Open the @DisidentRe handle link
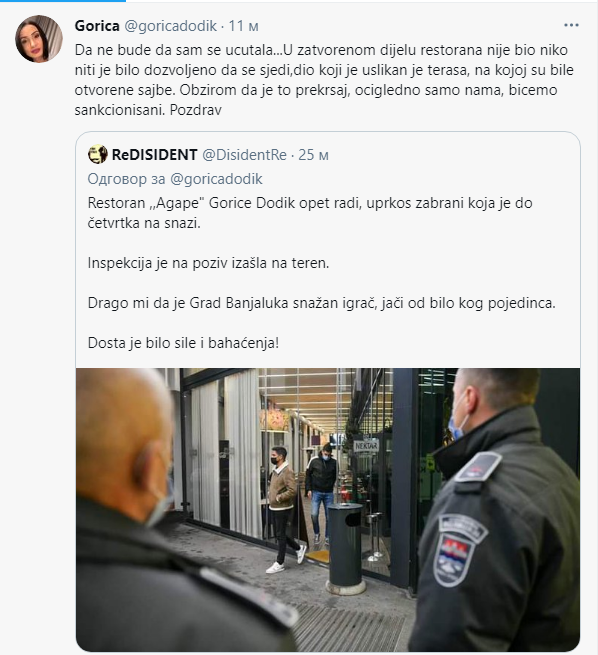This screenshot has height=655, width=598. click(x=244, y=155)
